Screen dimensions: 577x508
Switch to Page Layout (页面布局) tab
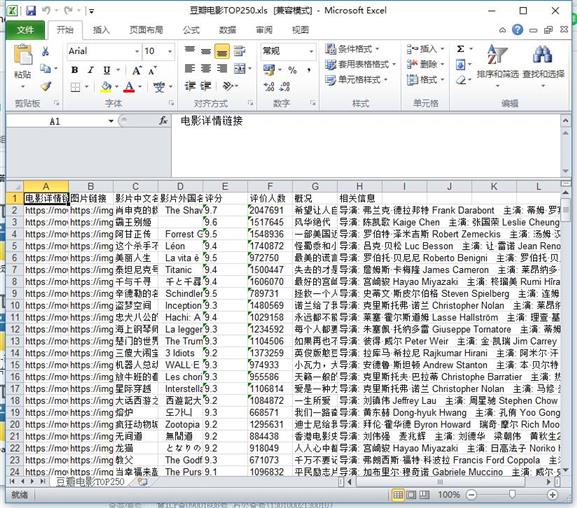pos(146,30)
